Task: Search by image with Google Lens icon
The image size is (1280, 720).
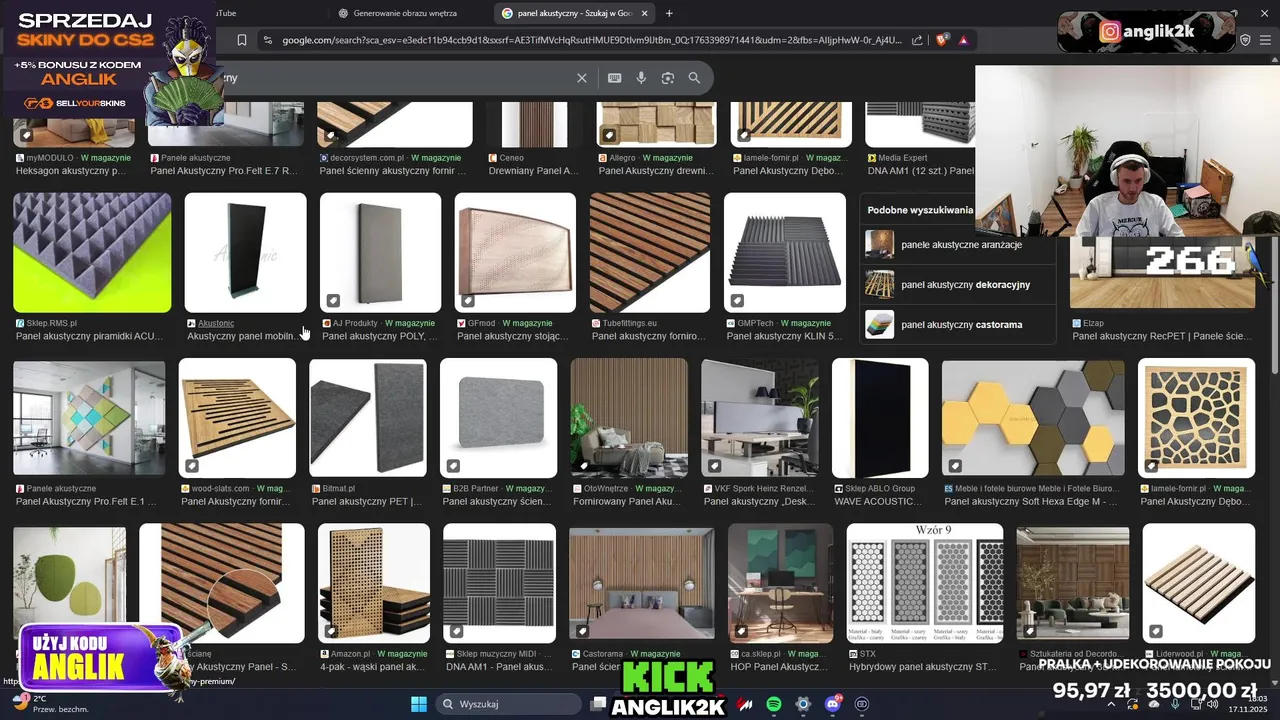Action: [x=668, y=78]
